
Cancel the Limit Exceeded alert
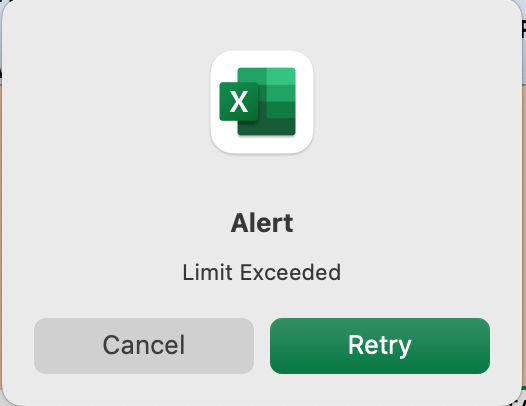[x=144, y=346]
